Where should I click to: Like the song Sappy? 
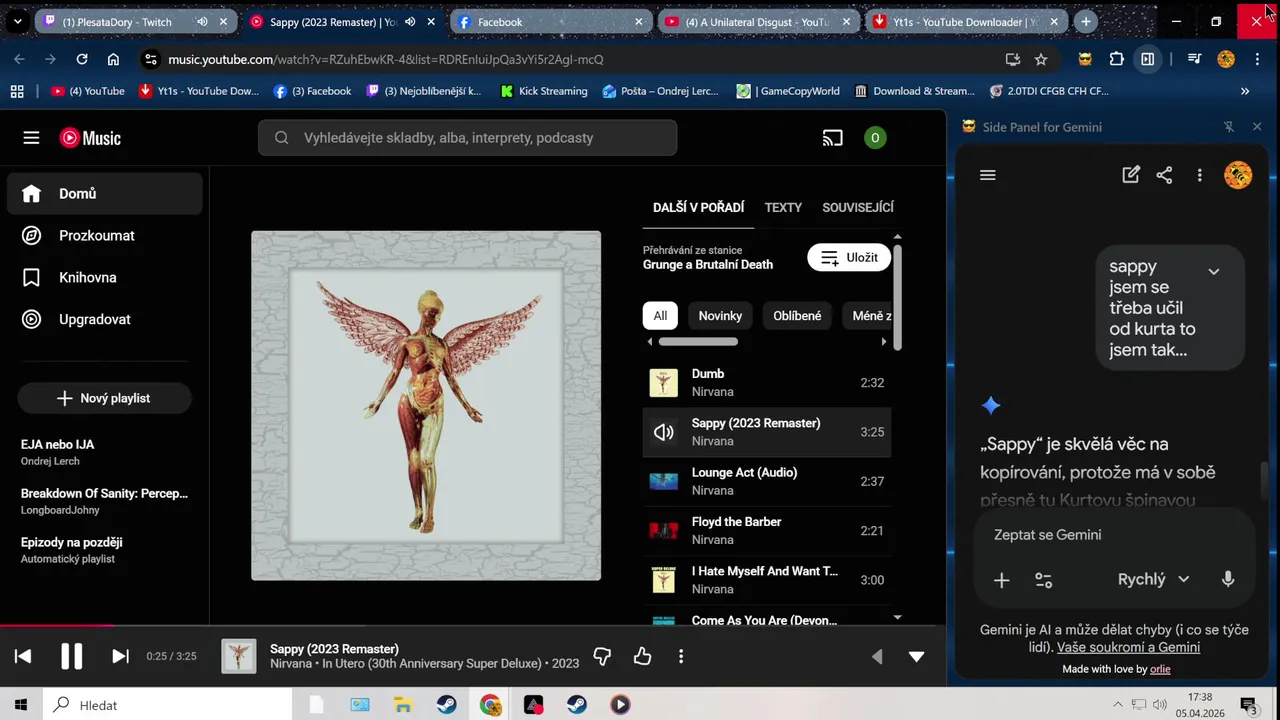coord(642,656)
